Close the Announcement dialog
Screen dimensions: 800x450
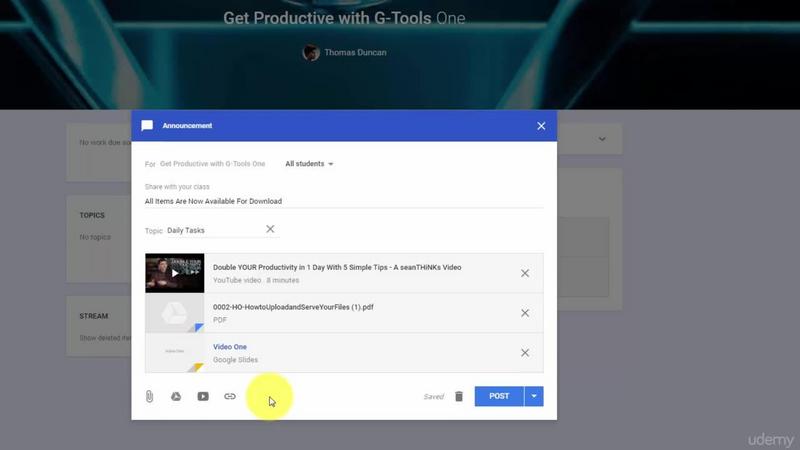pos(541,126)
